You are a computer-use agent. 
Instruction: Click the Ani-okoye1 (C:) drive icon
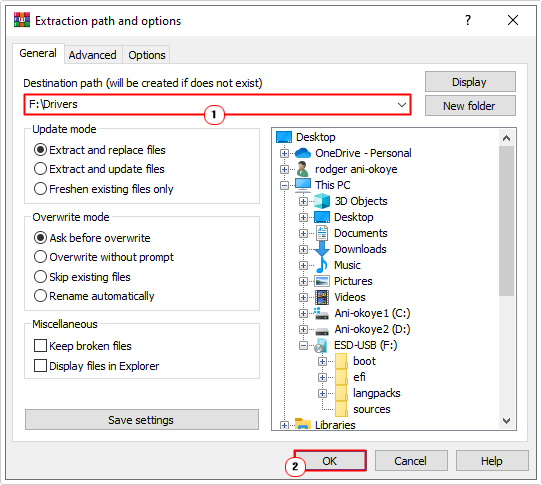pos(321,313)
